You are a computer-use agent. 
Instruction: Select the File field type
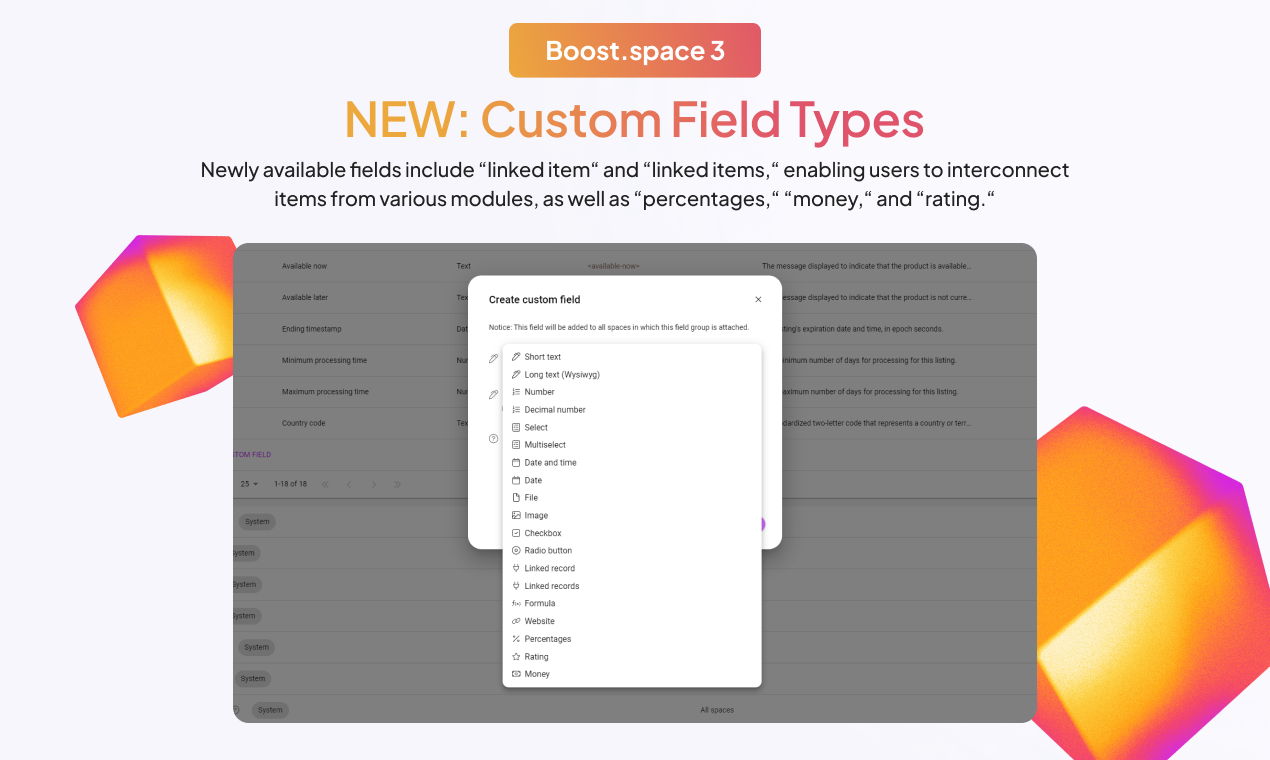tap(632, 498)
